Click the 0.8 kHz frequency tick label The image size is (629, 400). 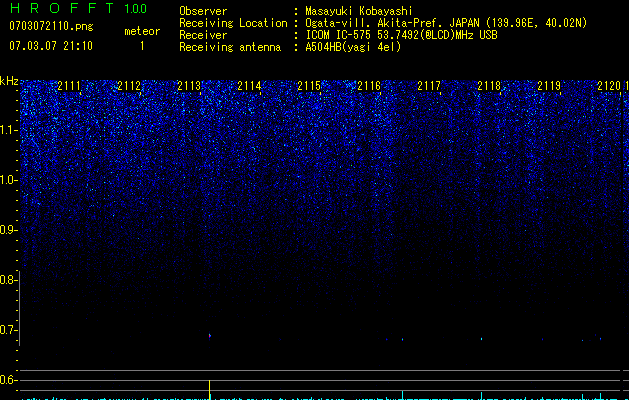point(8,280)
